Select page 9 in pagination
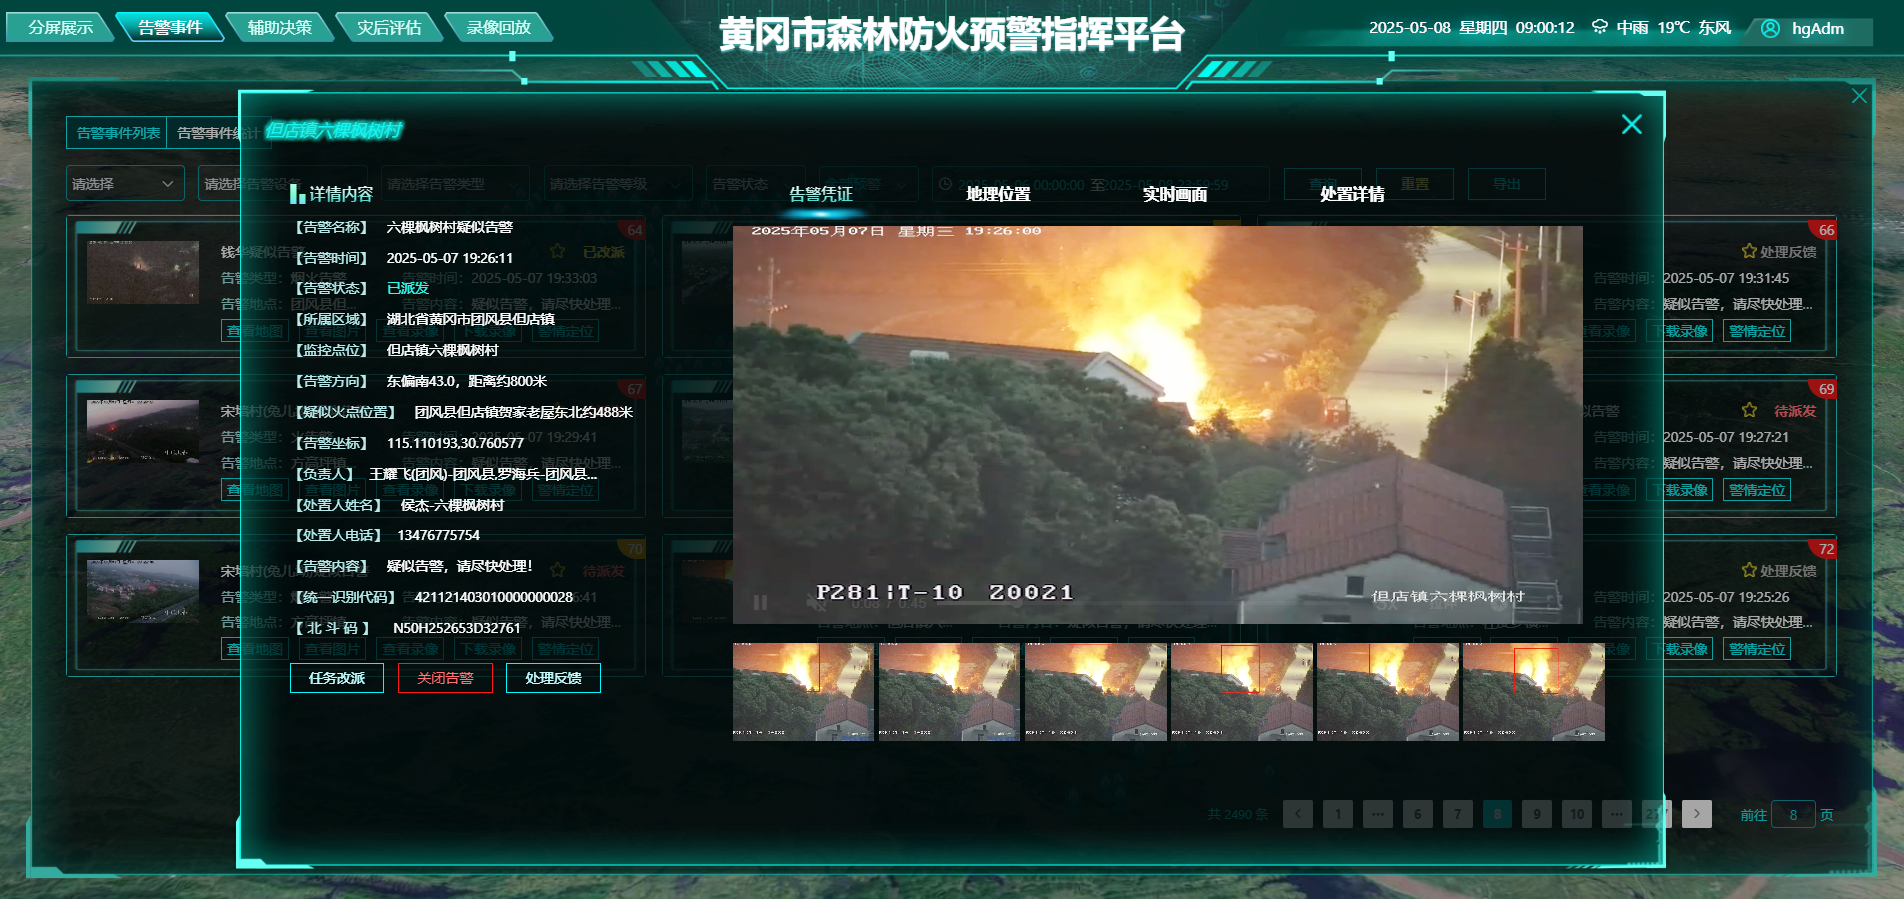The width and height of the screenshot is (1904, 899). (x=1537, y=814)
